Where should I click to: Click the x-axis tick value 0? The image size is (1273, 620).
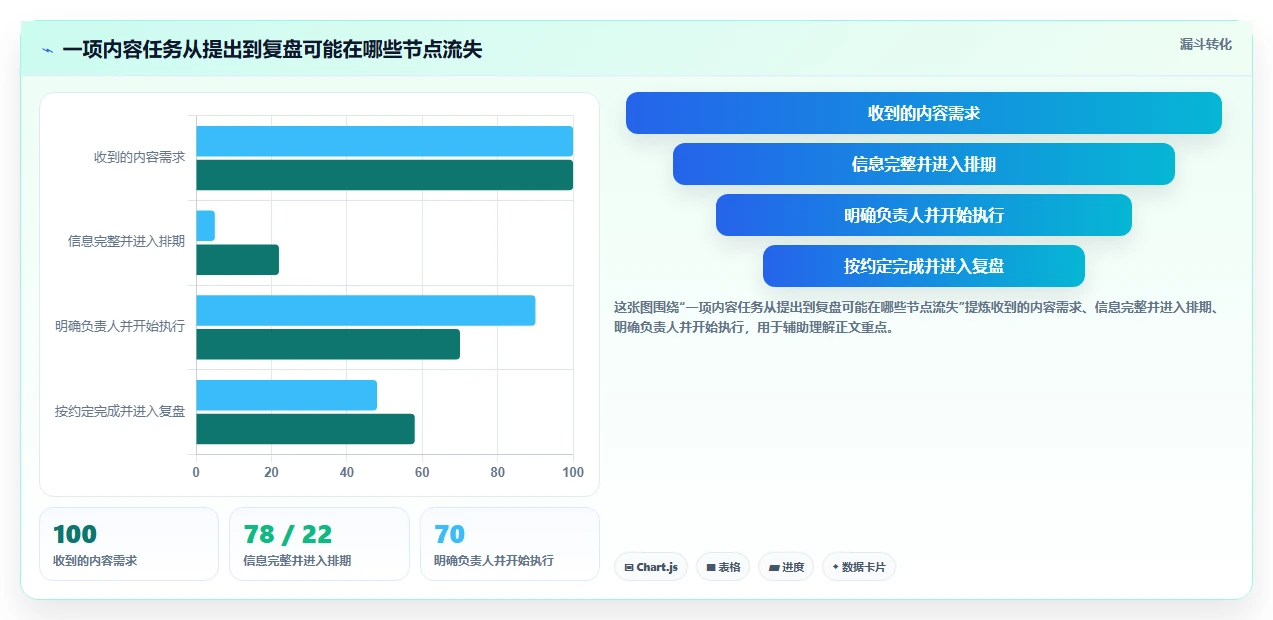click(x=196, y=472)
